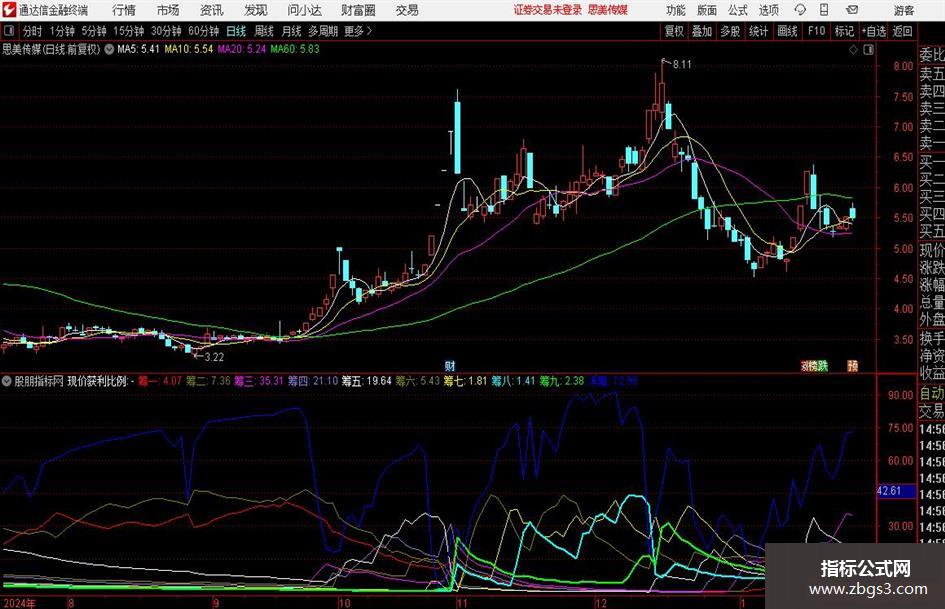This screenshot has height=609, width=945.
Task: Toggle the left panel layout icon
Action: pyautogui.click(x=8, y=31)
